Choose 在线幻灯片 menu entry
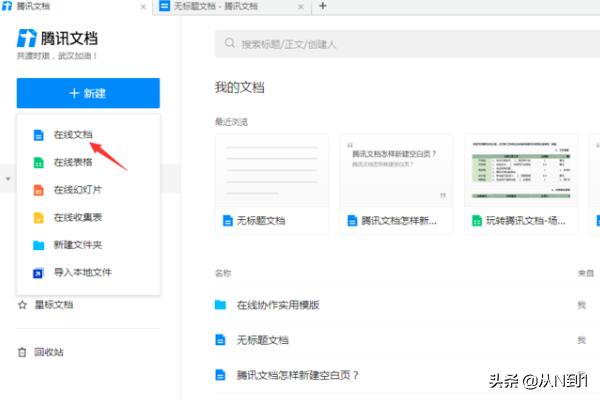The height and width of the screenshot is (400, 600). point(78,190)
